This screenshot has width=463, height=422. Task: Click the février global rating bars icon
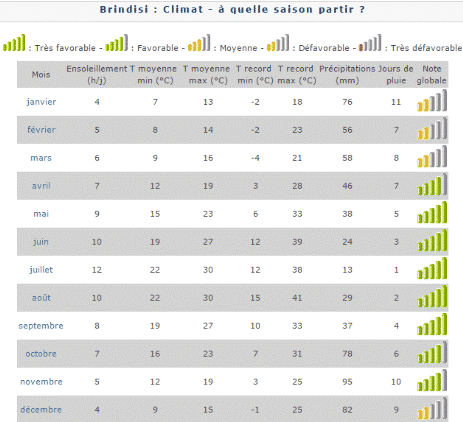pos(432,128)
